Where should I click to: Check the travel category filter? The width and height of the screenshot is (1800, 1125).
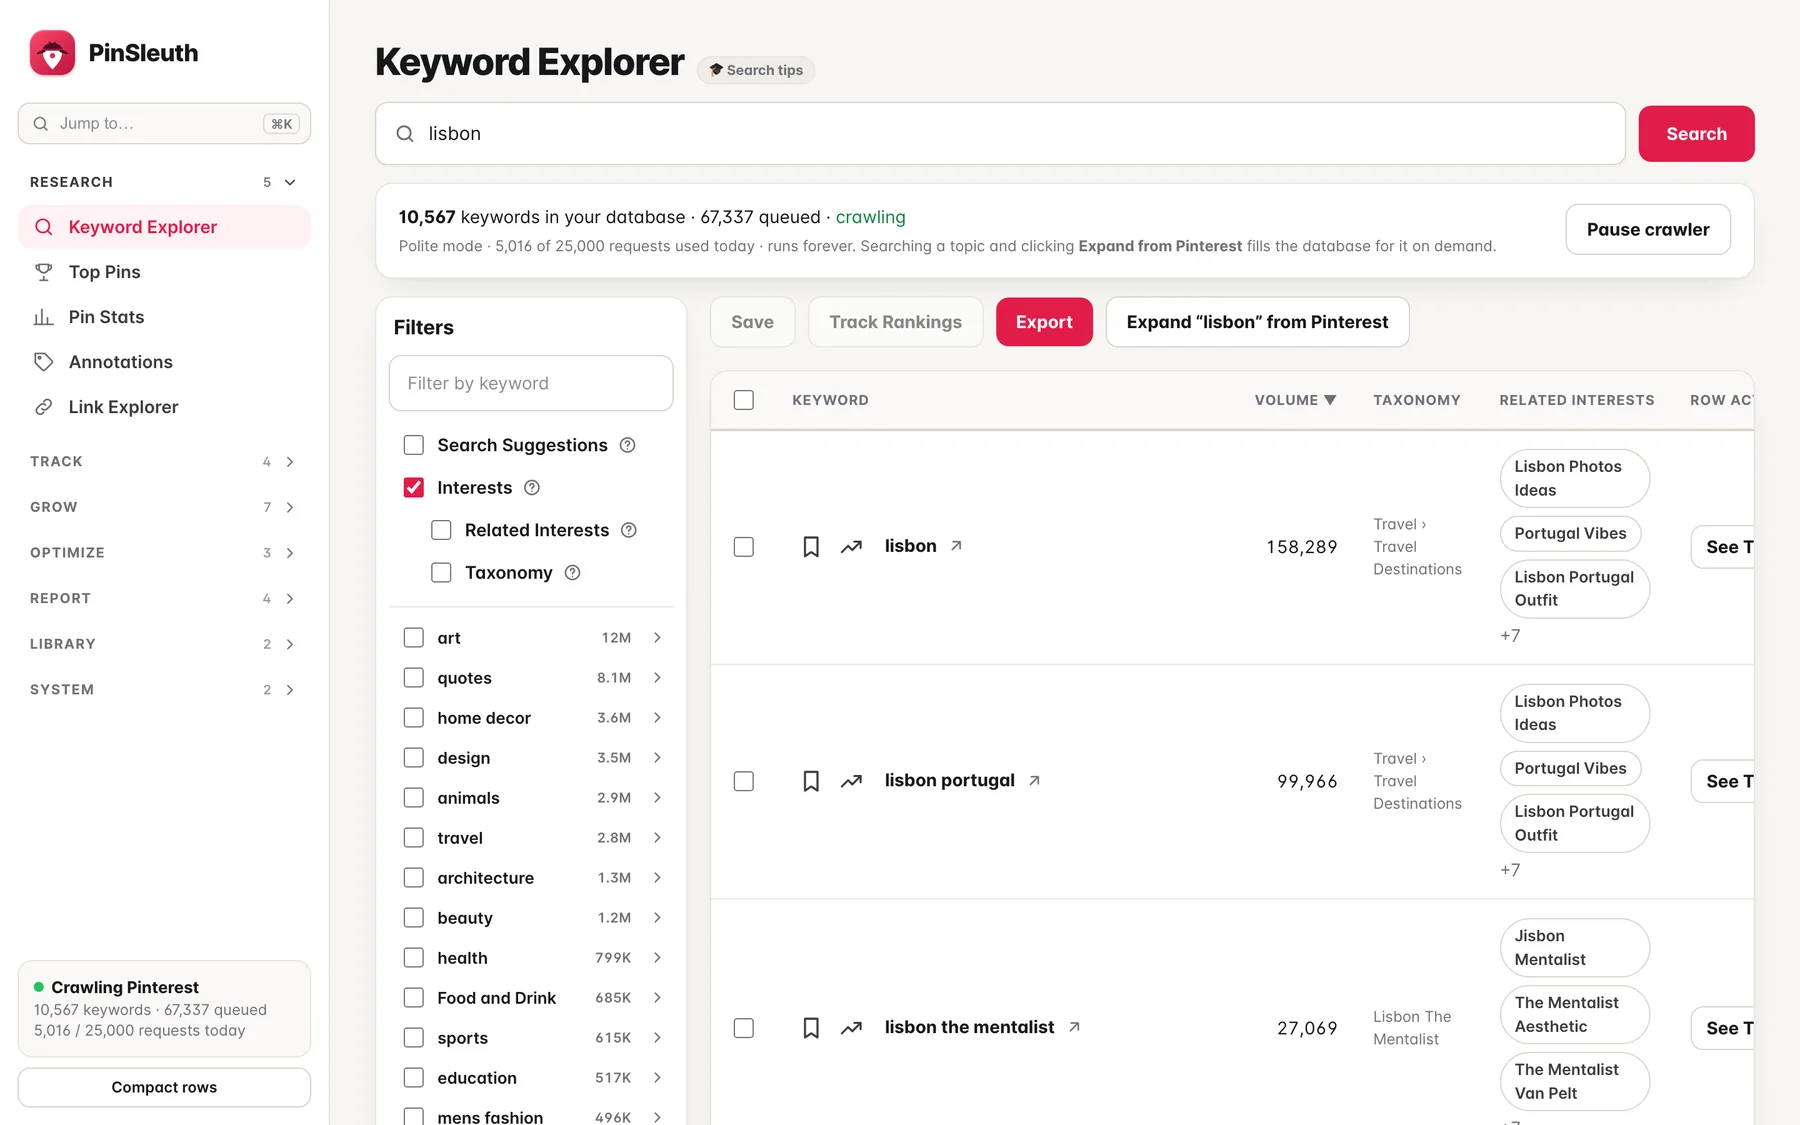(x=414, y=838)
